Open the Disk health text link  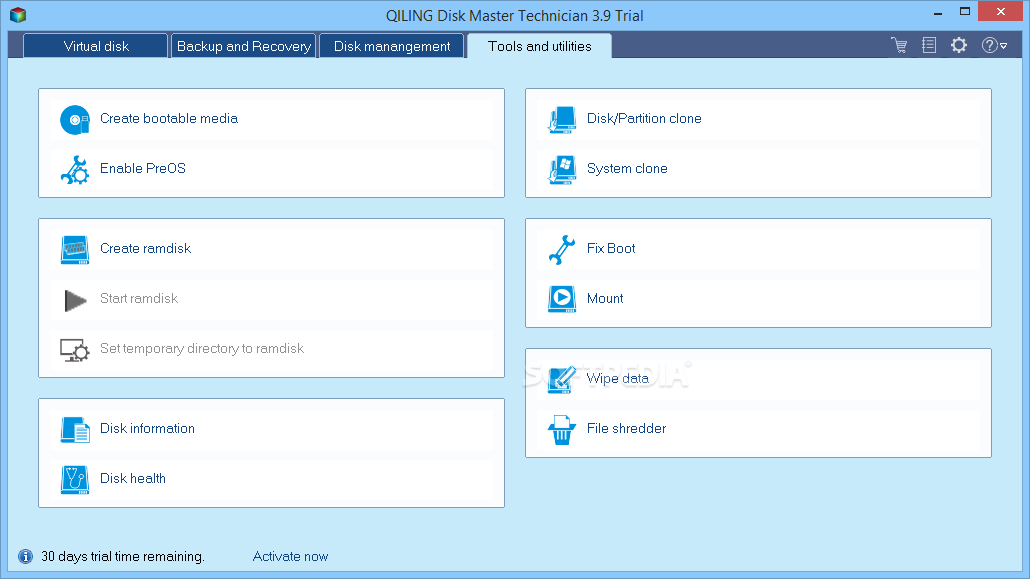[133, 478]
